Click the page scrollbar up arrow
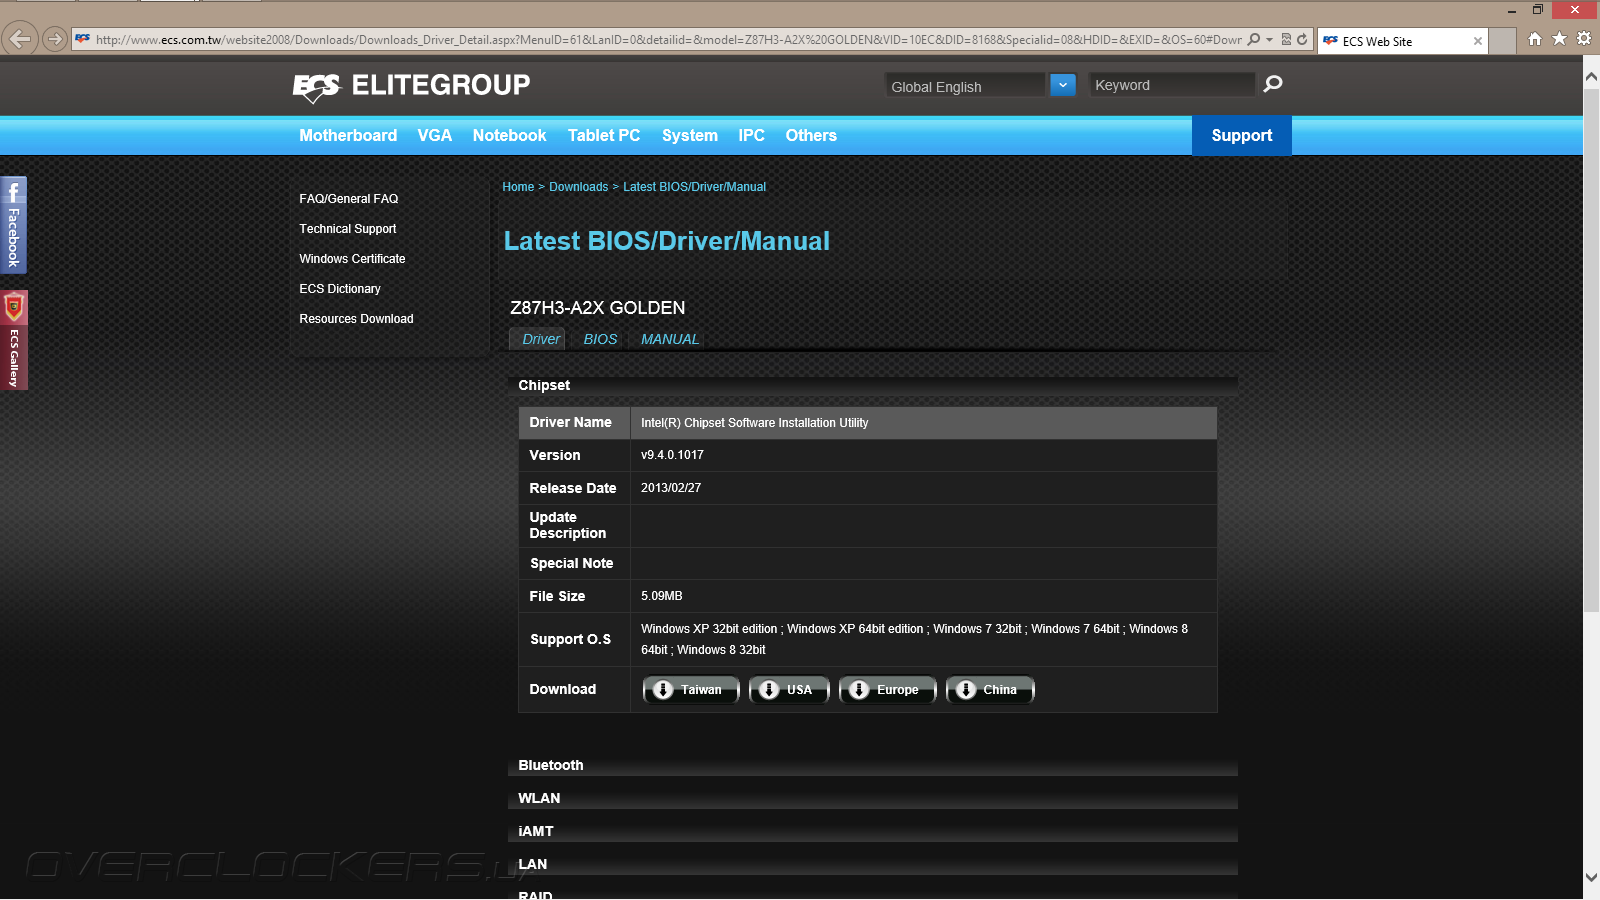This screenshot has width=1600, height=900. [x=1591, y=77]
